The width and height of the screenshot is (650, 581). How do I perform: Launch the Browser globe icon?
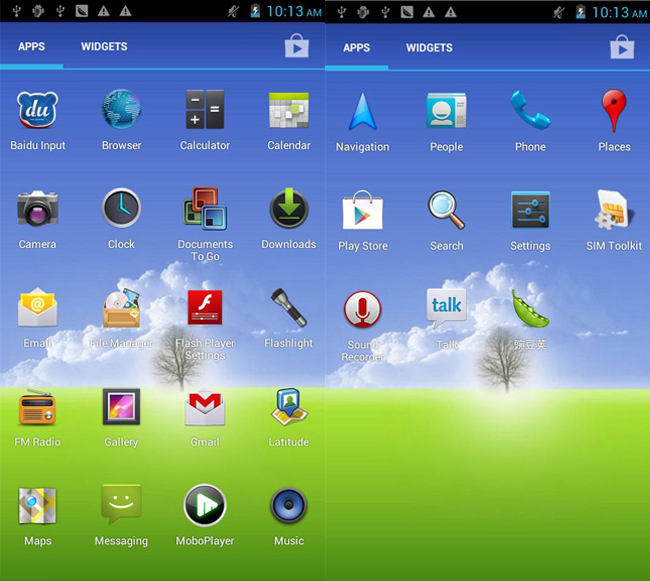(x=121, y=109)
